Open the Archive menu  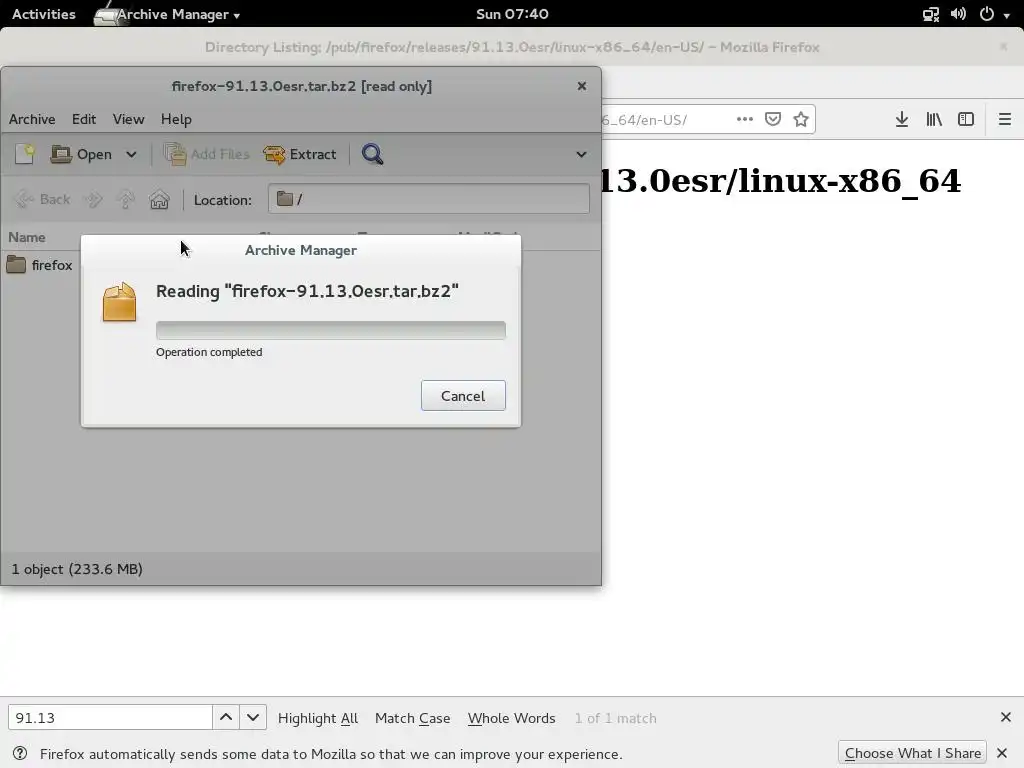point(32,119)
